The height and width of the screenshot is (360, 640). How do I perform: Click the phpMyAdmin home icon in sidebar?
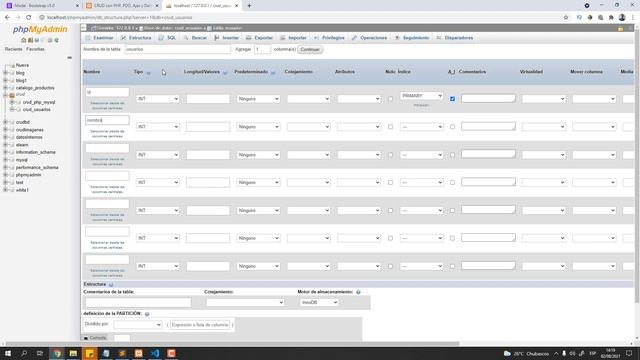click(x=24, y=40)
